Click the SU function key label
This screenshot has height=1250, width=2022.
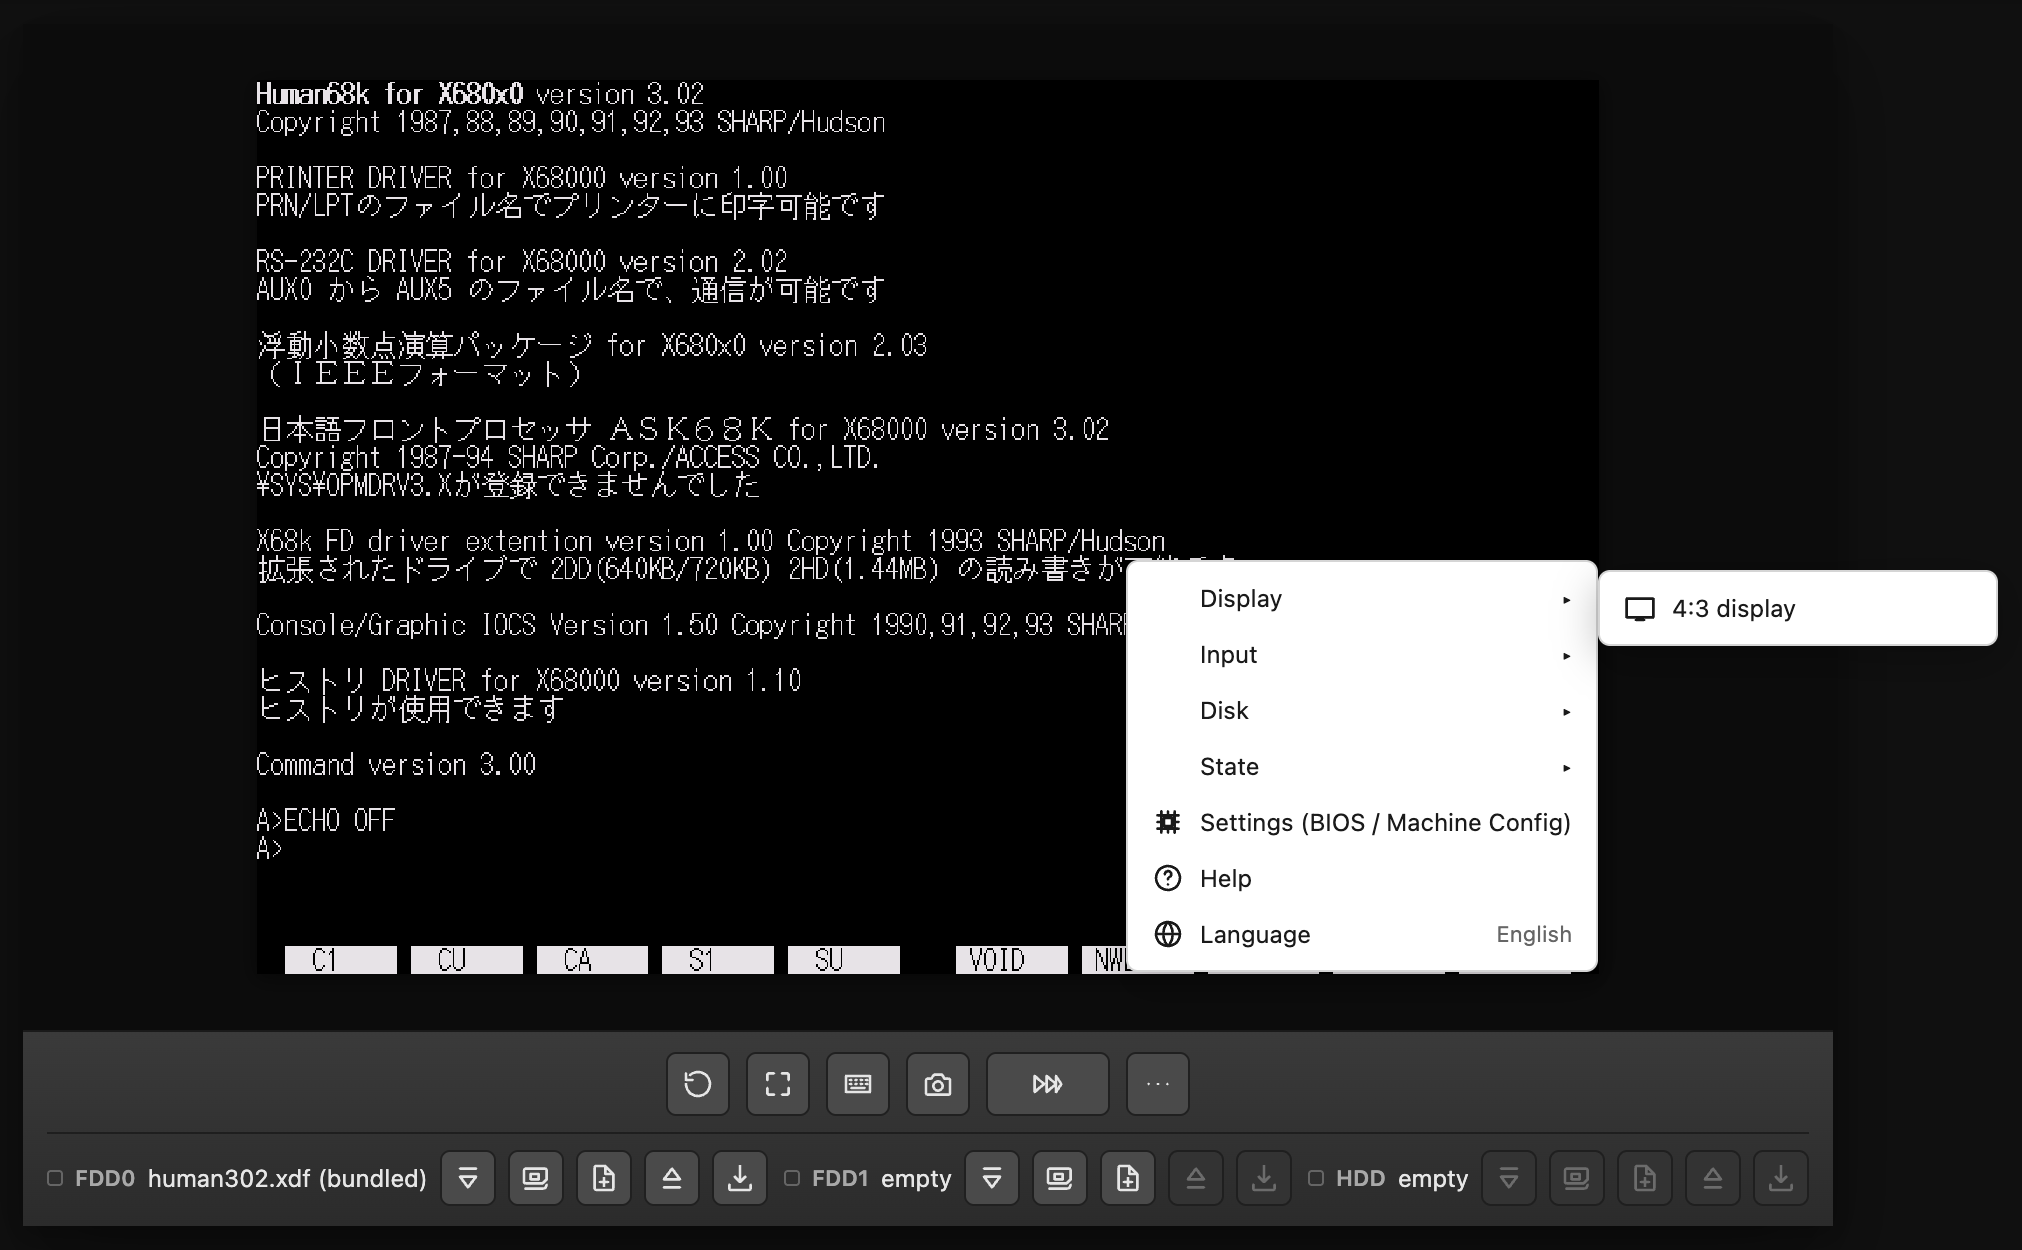click(844, 960)
